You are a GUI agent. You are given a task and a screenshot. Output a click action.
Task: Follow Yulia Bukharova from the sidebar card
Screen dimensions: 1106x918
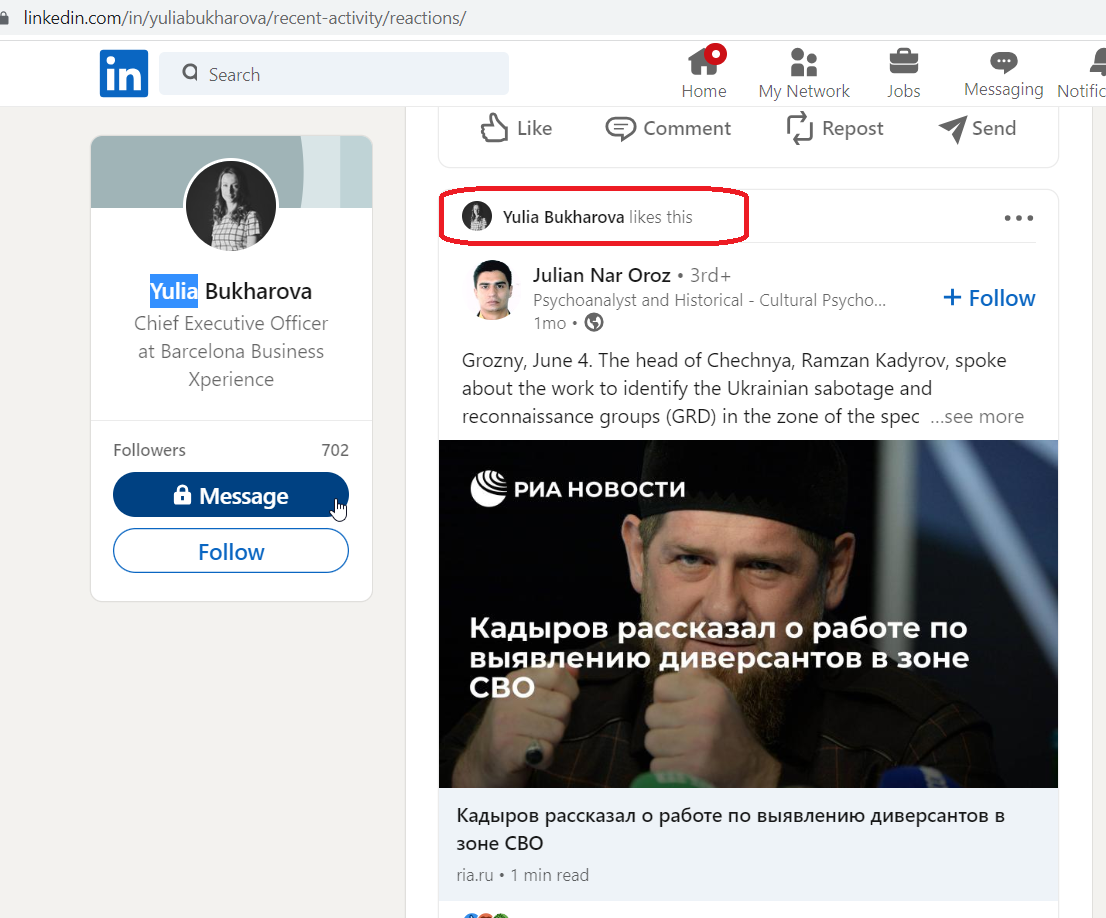click(231, 551)
